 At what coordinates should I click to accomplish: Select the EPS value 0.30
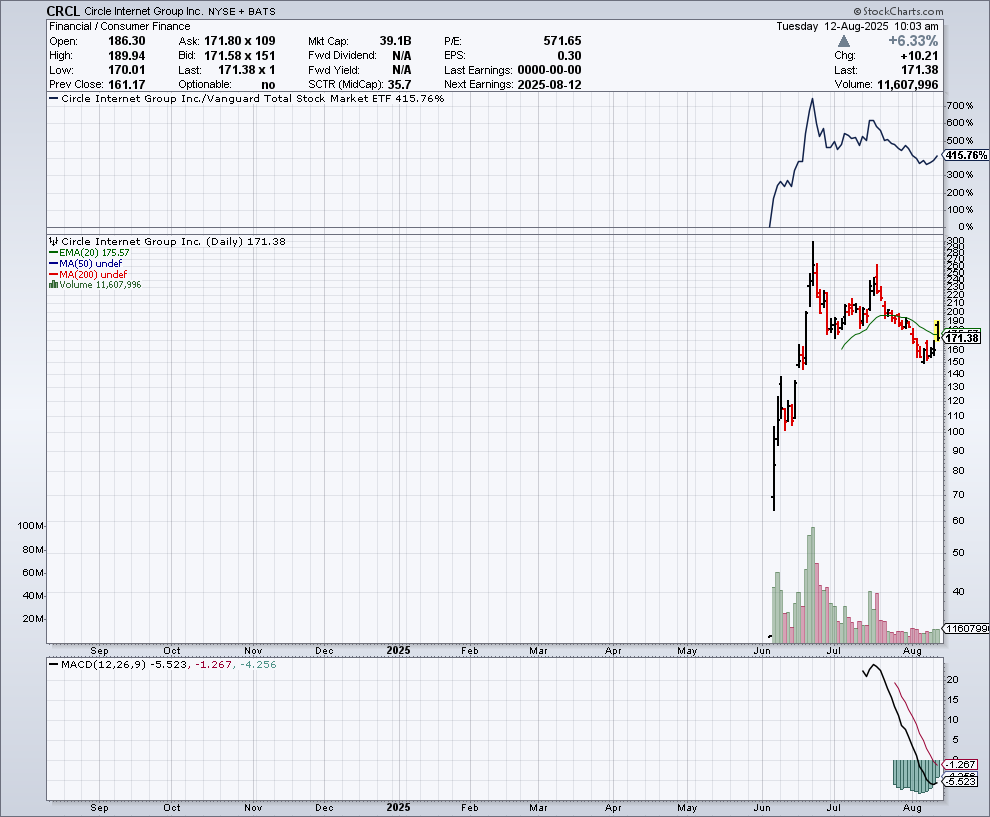(570, 56)
